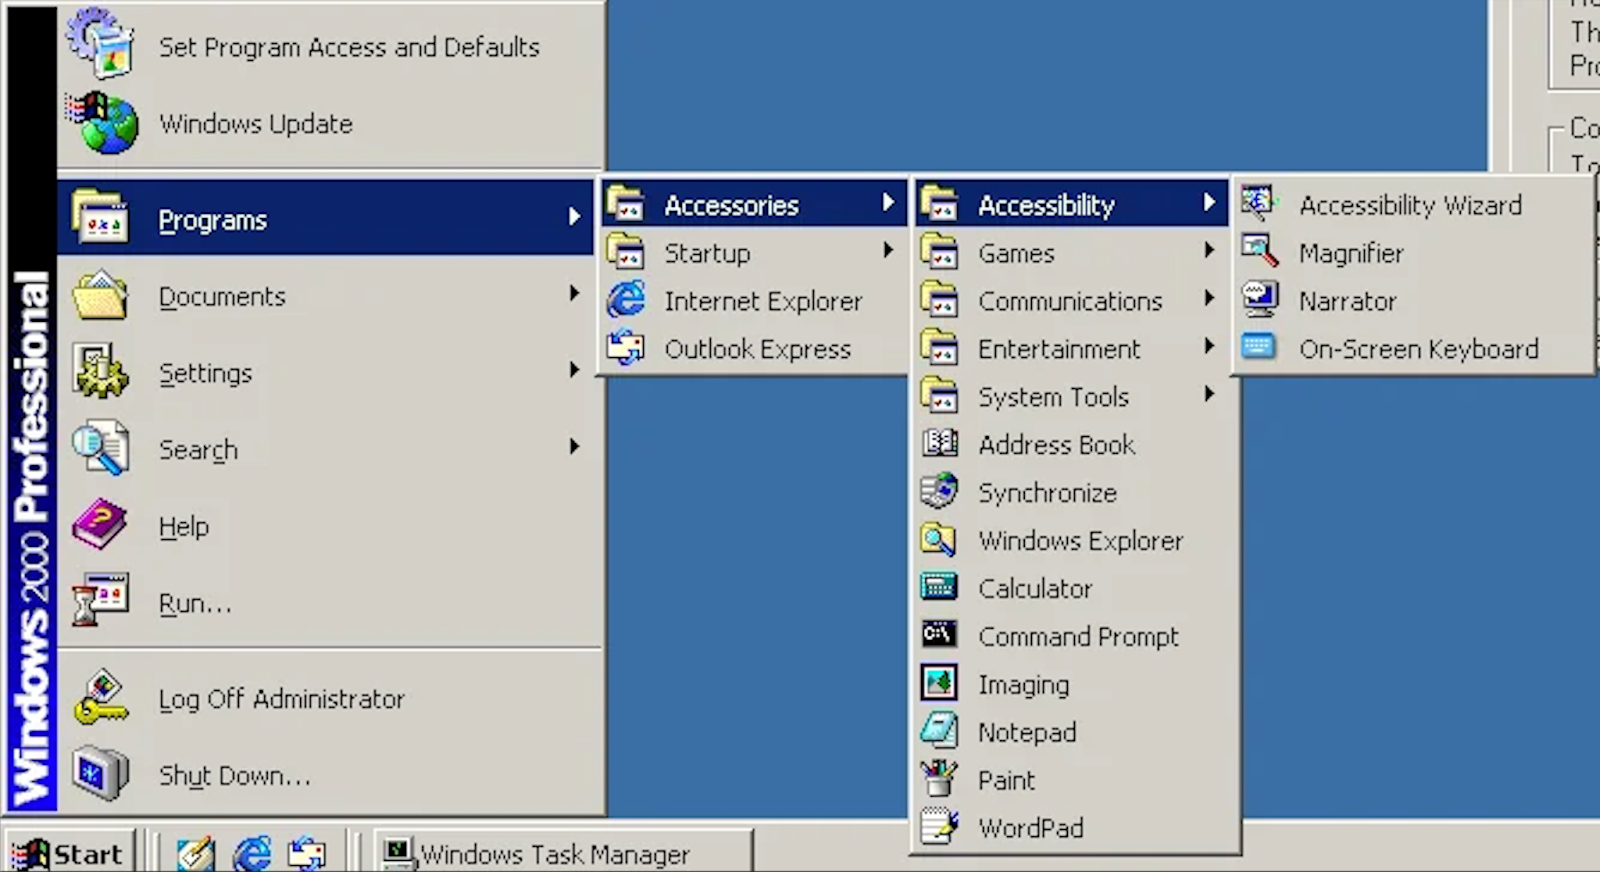Click the Command Prompt icon
The image size is (1600, 872).
pyautogui.click(x=939, y=634)
